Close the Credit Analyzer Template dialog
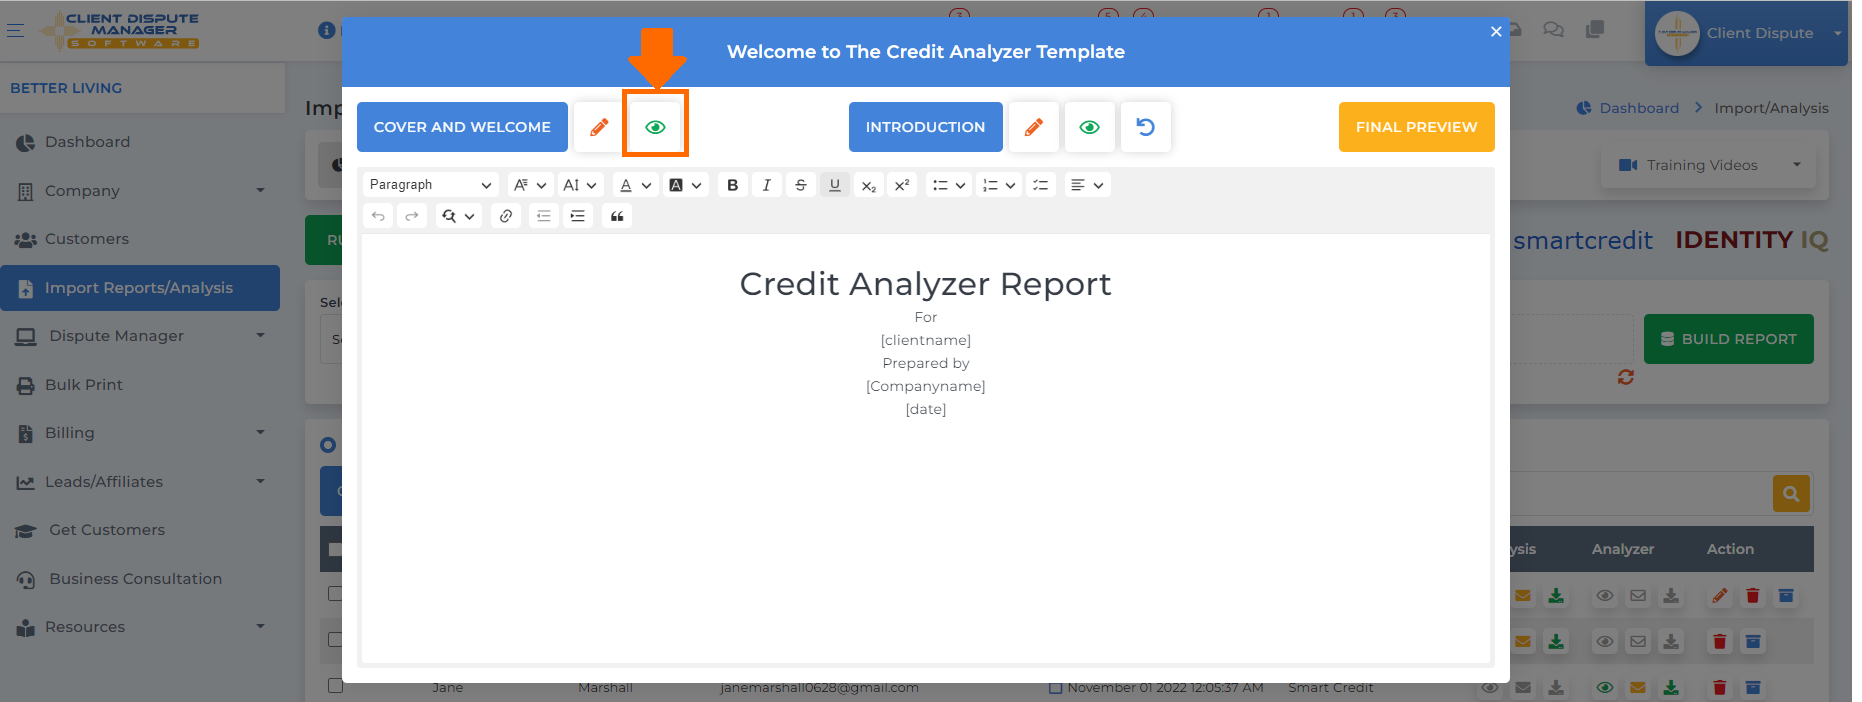Screen dimensions: 1862x702 tap(1496, 32)
